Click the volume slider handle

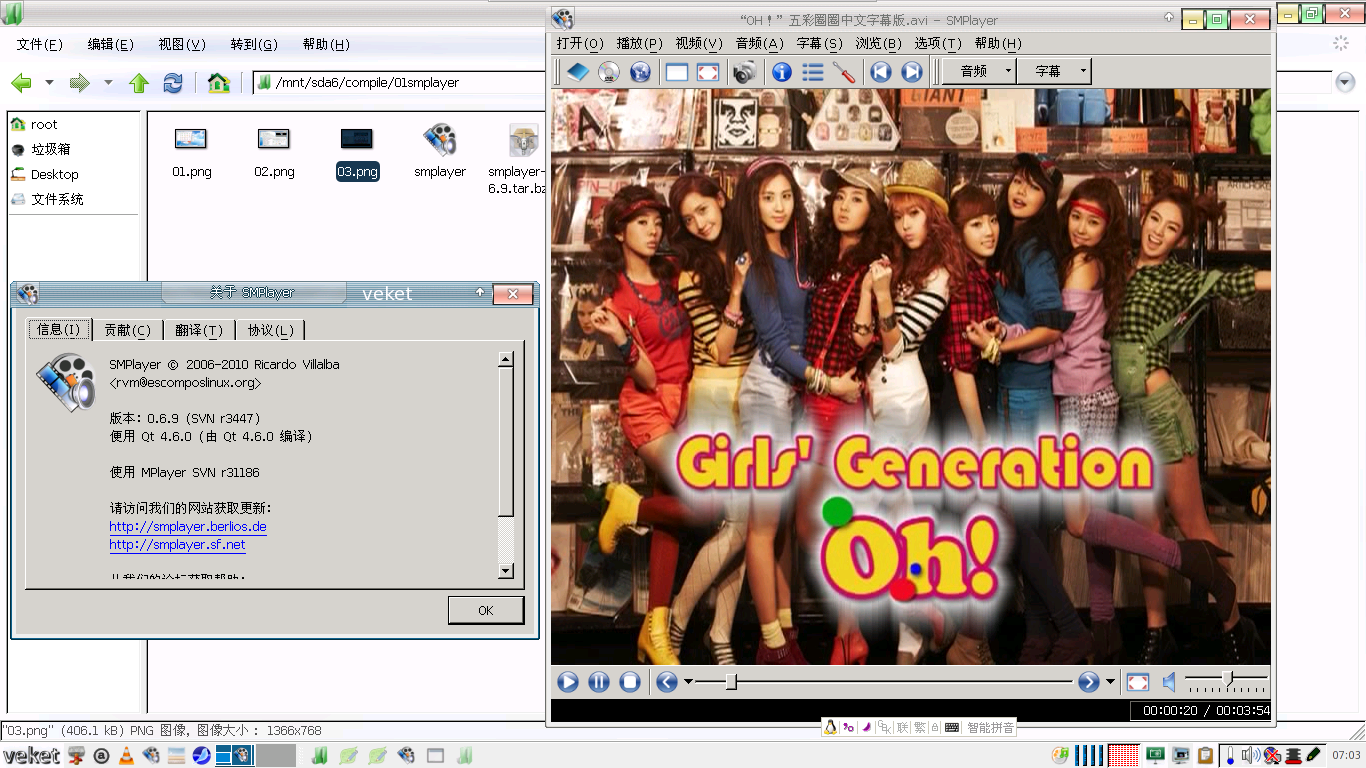(x=1227, y=680)
